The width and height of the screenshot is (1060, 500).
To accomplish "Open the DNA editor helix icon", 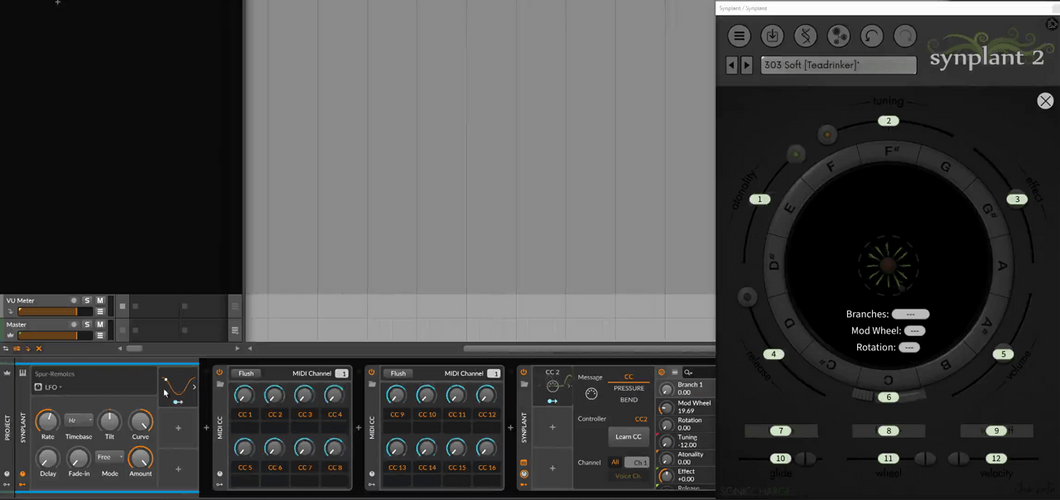I will tap(805, 35).
